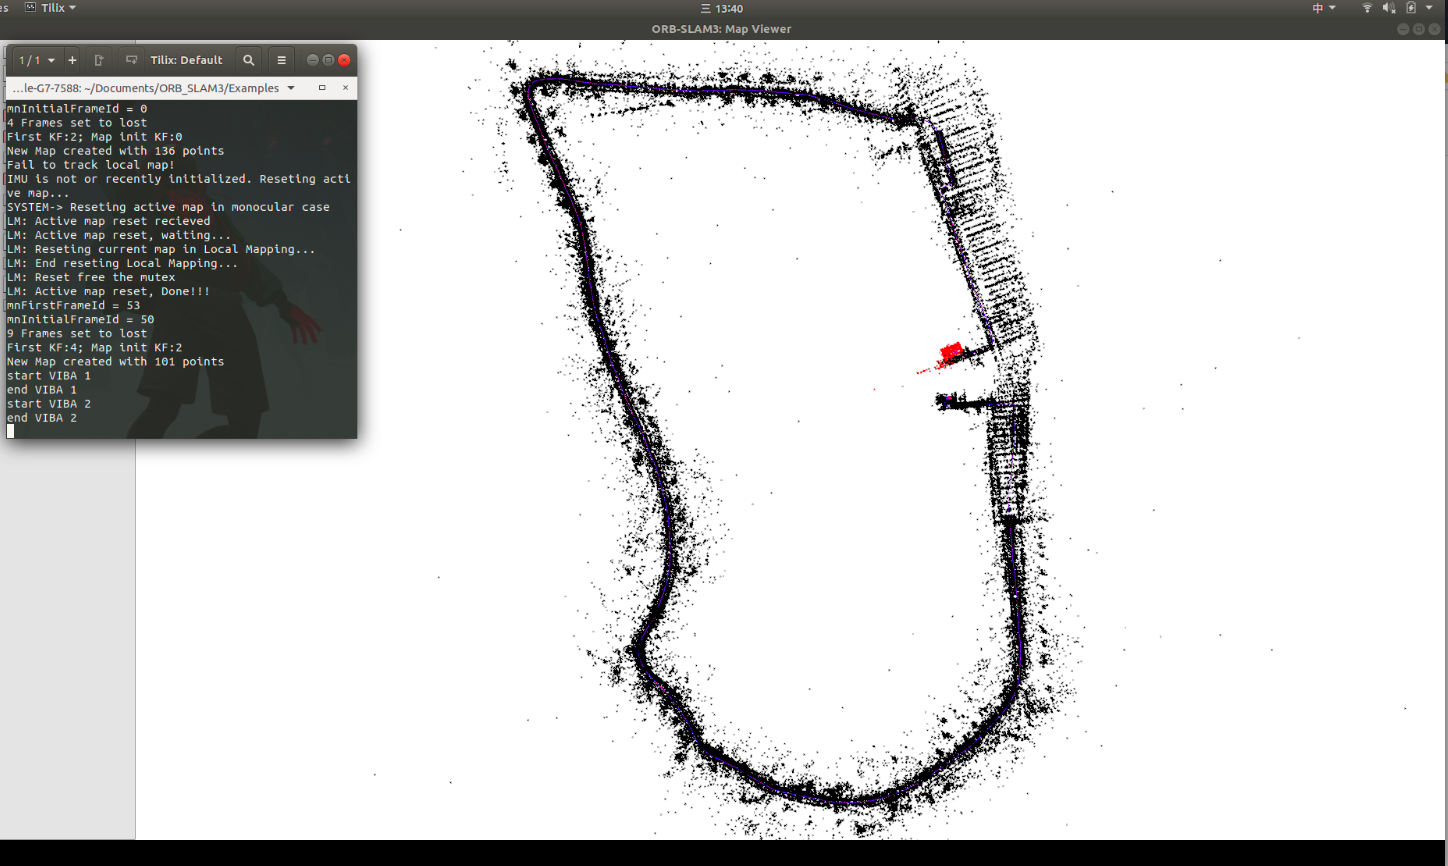Close the terminal pane with the small x
This screenshot has height=866, width=1448.
[346, 88]
